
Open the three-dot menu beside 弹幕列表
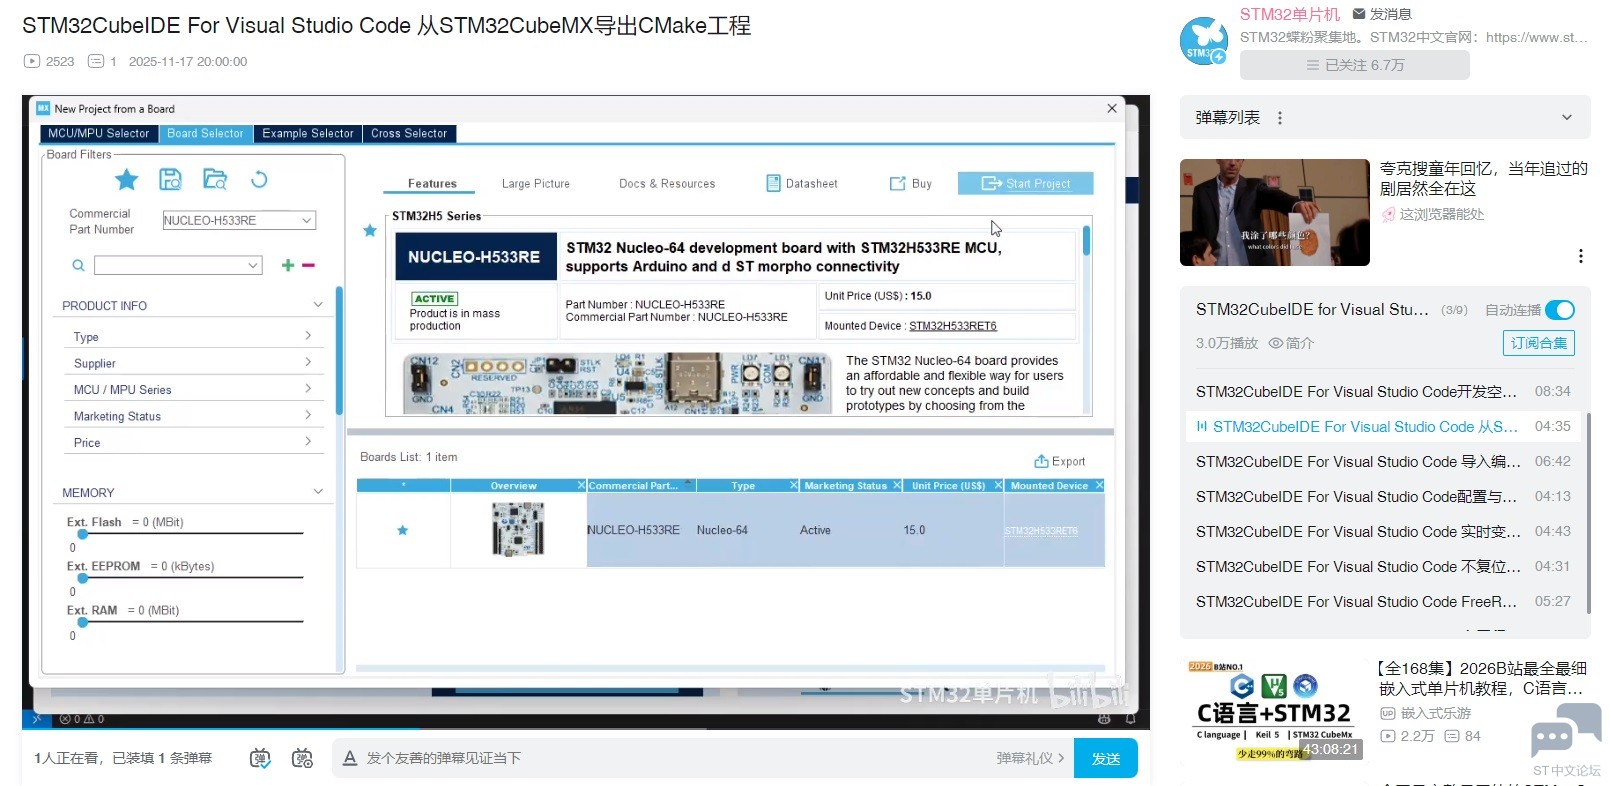(1280, 118)
